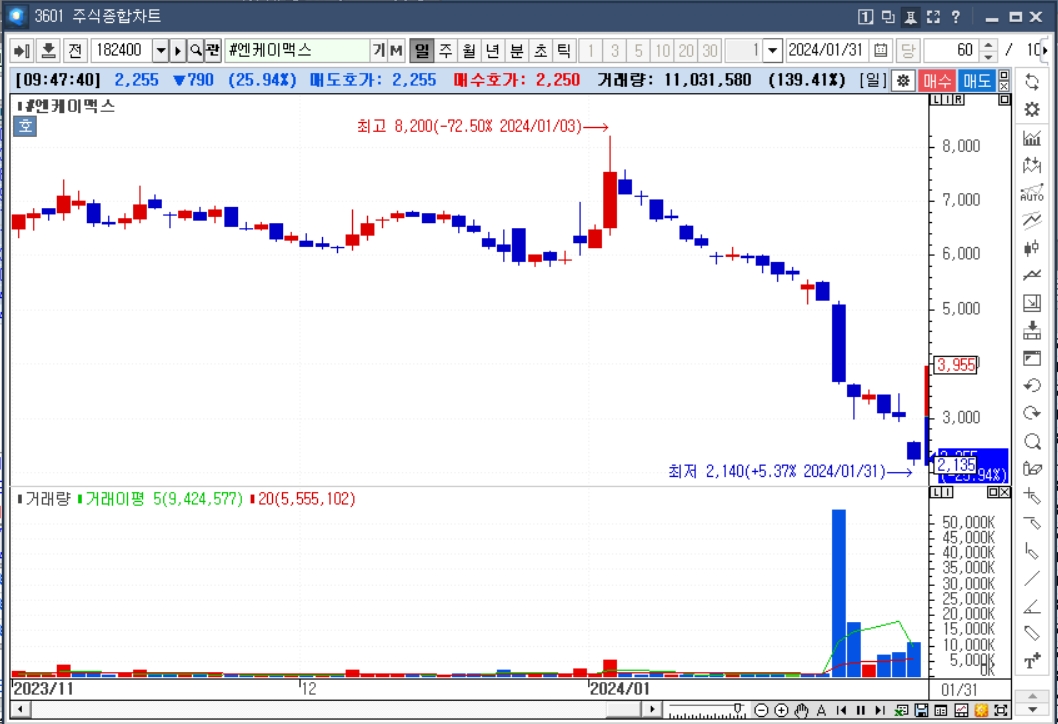Click the stock name field #엔케이맥스

coord(297,50)
